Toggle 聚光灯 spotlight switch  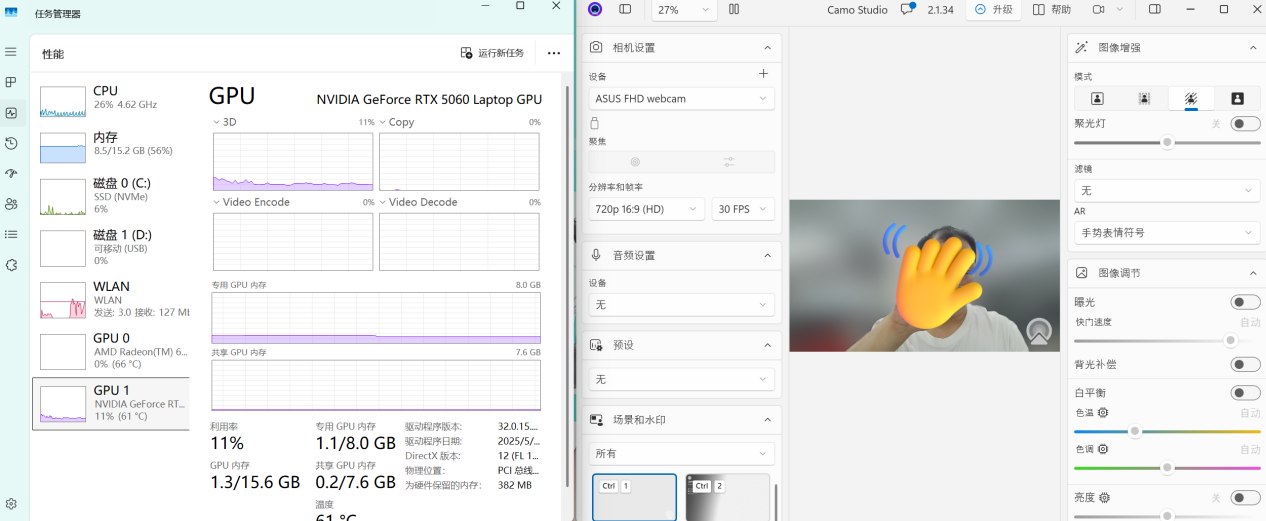pos(1245,124)
